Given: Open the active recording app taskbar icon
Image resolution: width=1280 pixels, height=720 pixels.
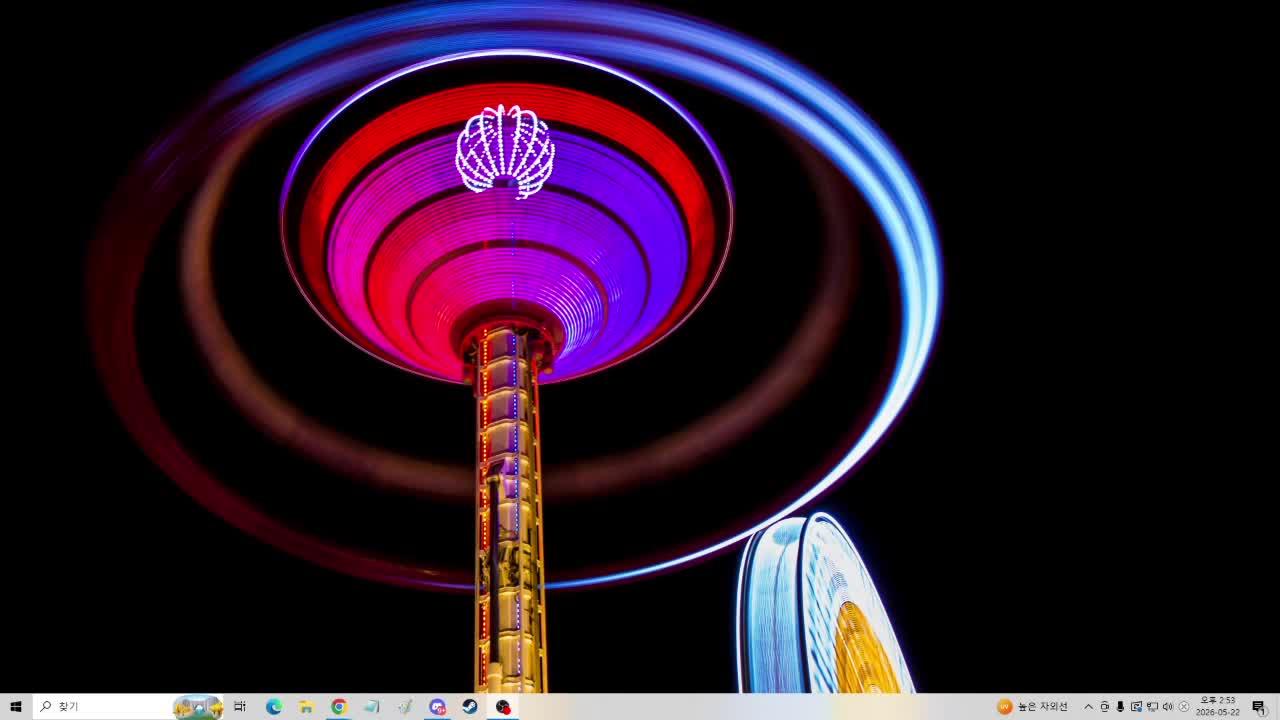Looking at the screenshot, I should (503, 706).
